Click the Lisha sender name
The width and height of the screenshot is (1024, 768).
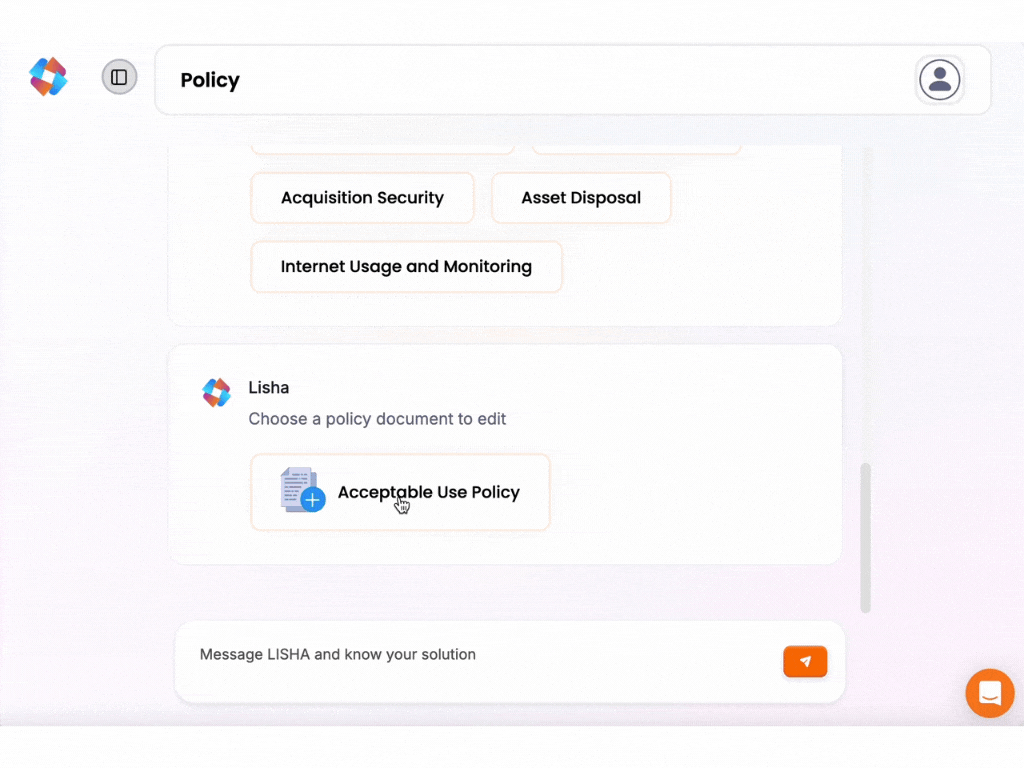coord(268,388)
